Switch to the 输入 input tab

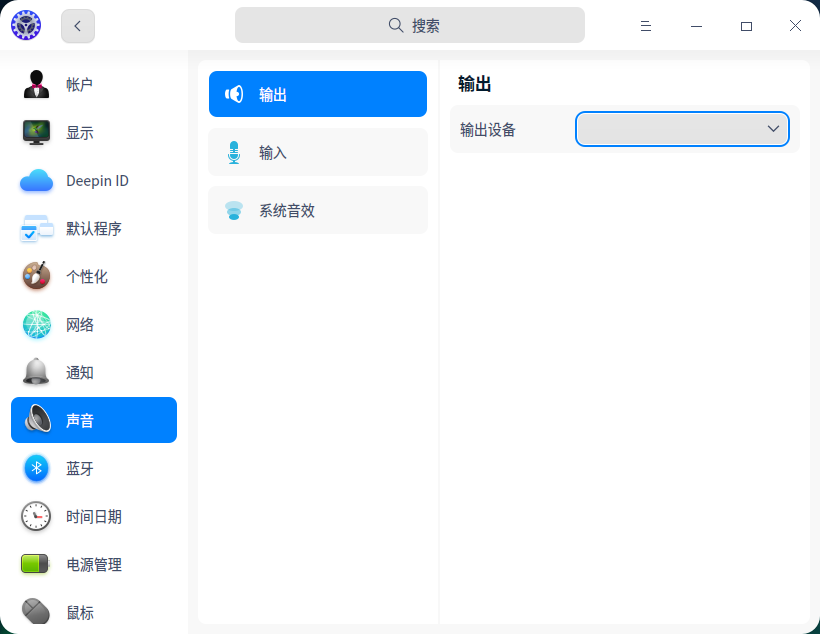point(317,152)
